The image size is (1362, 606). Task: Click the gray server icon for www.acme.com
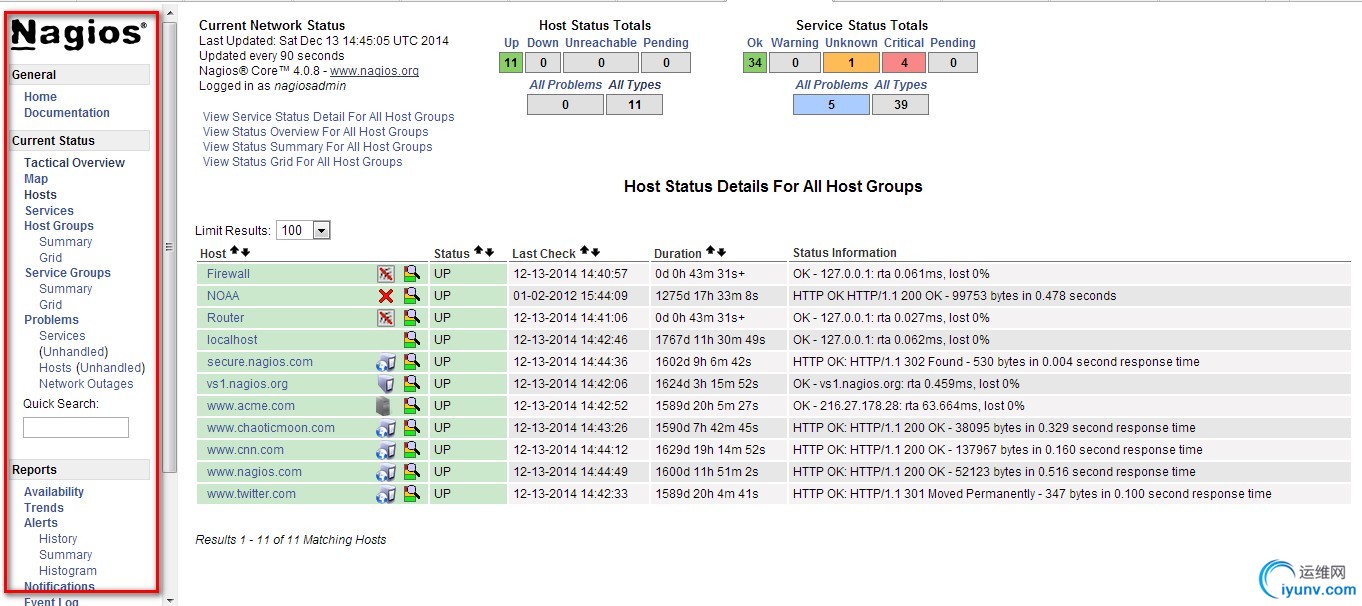tap(383, 406)
